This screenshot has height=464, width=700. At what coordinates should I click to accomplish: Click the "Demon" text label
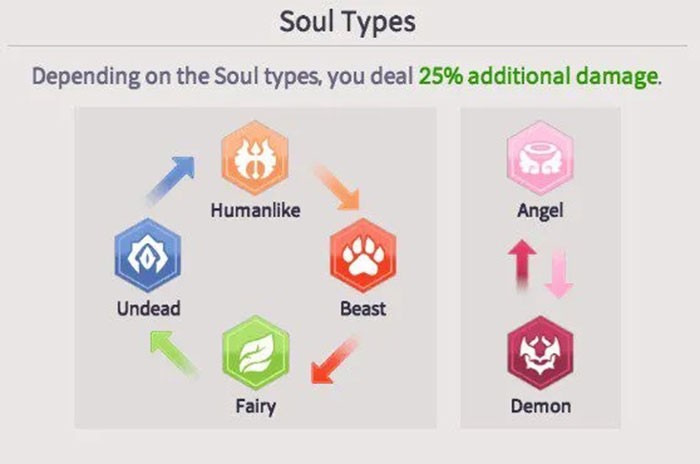[x=540, y=406]
